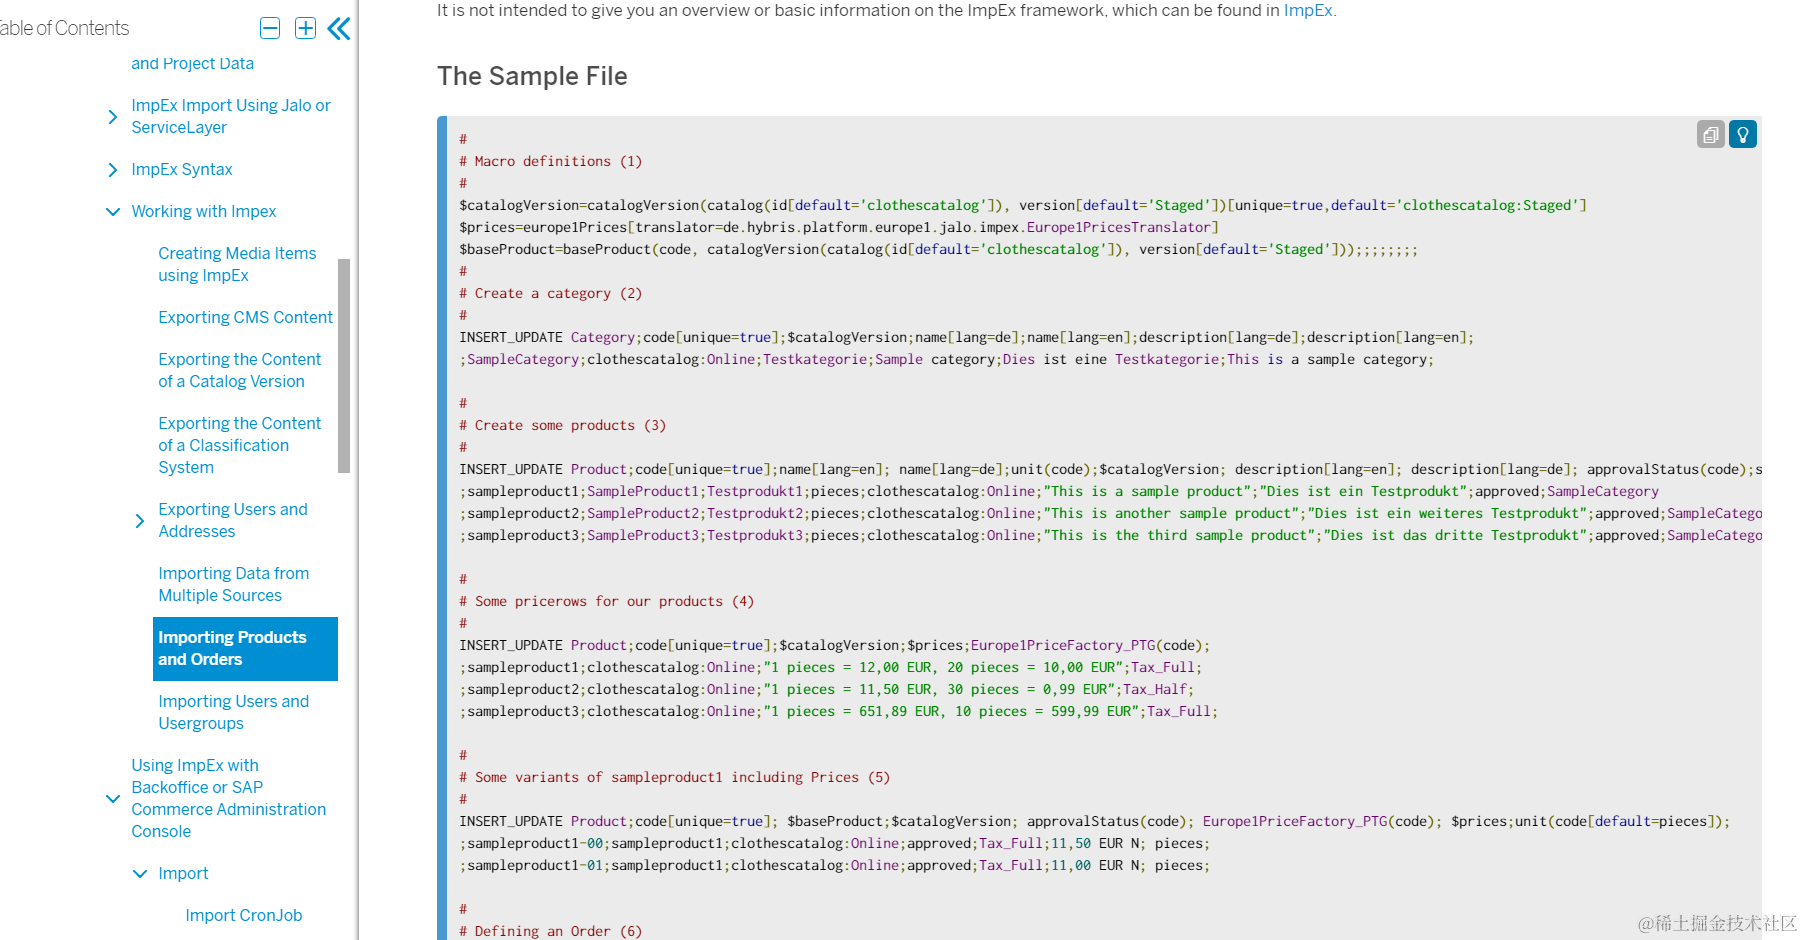Open Exporting Users and Addresses page

233,520
